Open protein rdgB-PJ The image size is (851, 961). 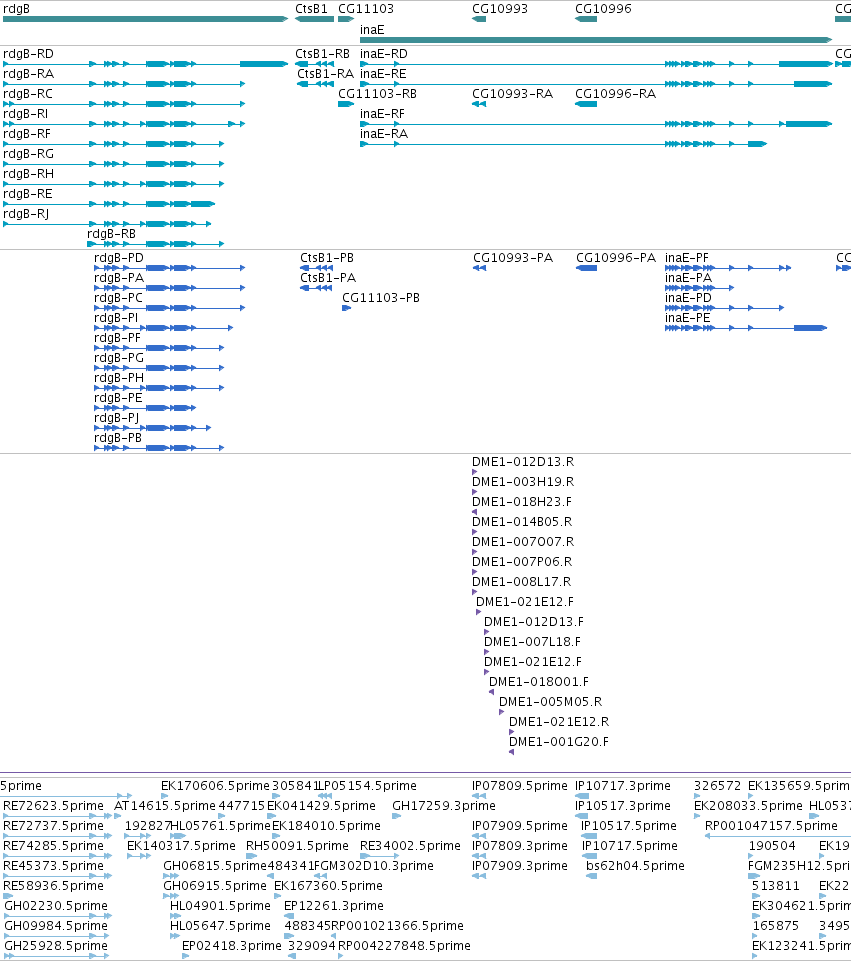(116, 418)
